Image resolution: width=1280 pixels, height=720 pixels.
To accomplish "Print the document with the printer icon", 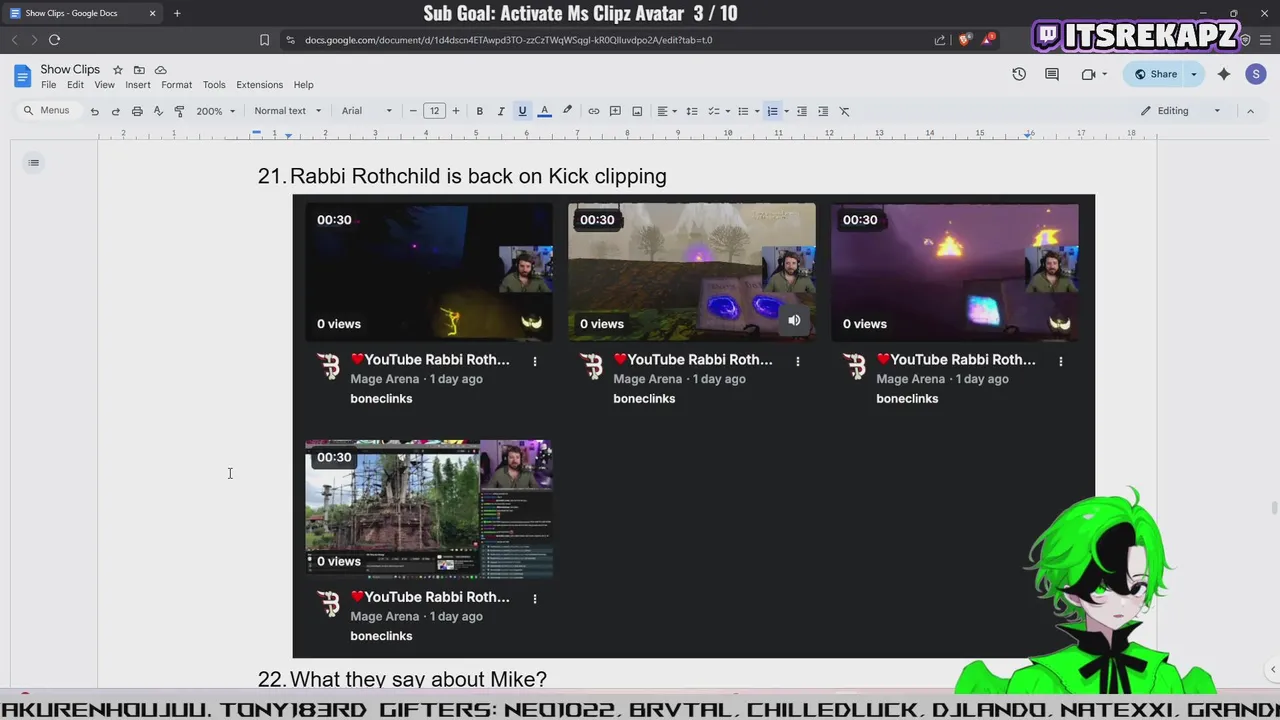I will pos(137,111).
